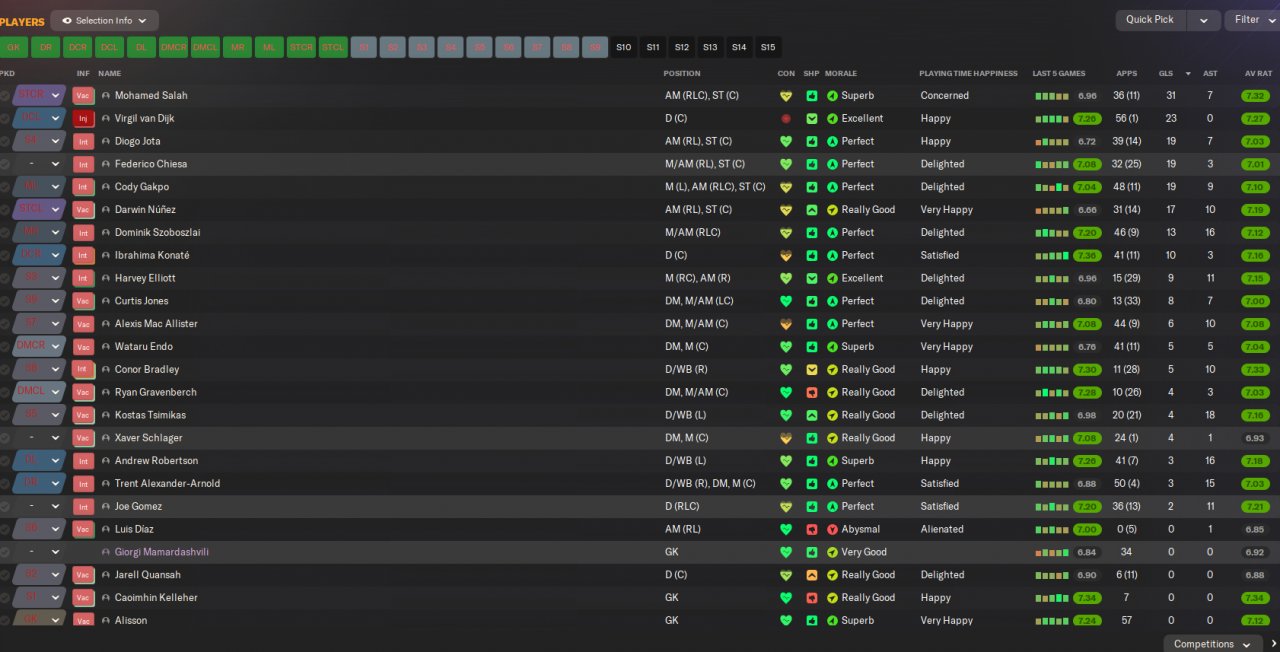Click Ryan Gravenberch's red sharpness icon
Viewport: 1280px width, 652px height.
pos(811,393)
